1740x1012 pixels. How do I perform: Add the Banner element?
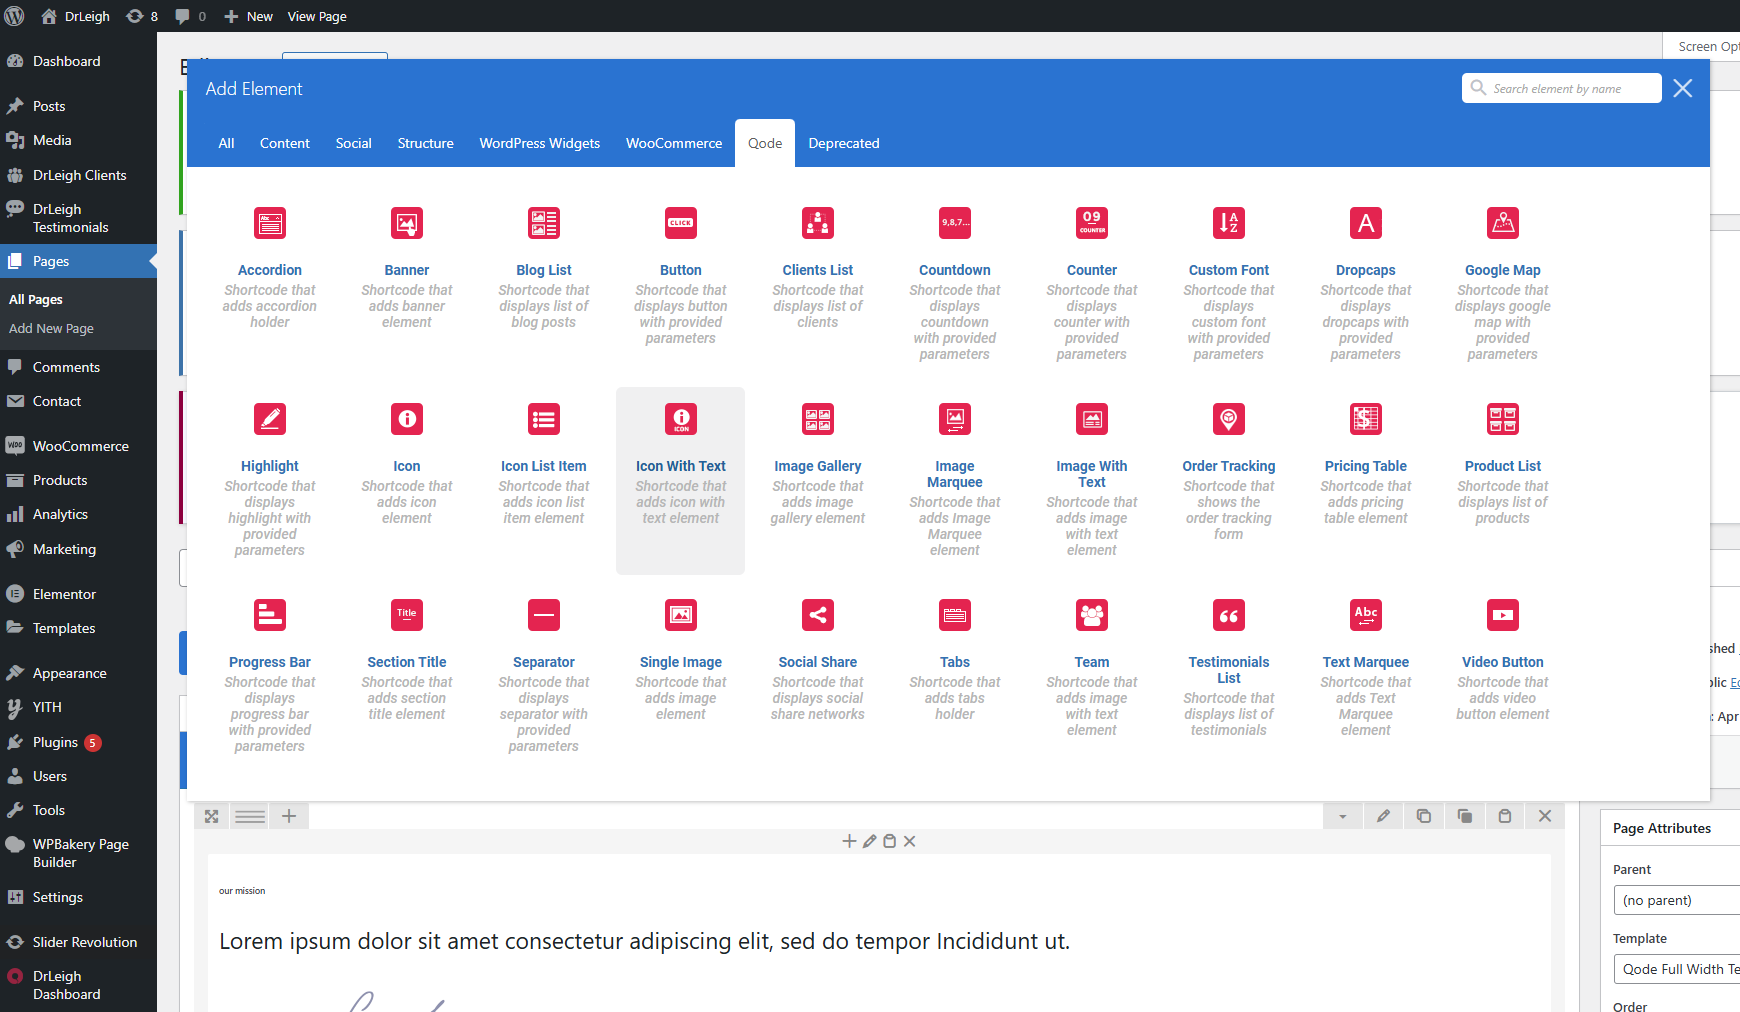click(x=407, y=270)
